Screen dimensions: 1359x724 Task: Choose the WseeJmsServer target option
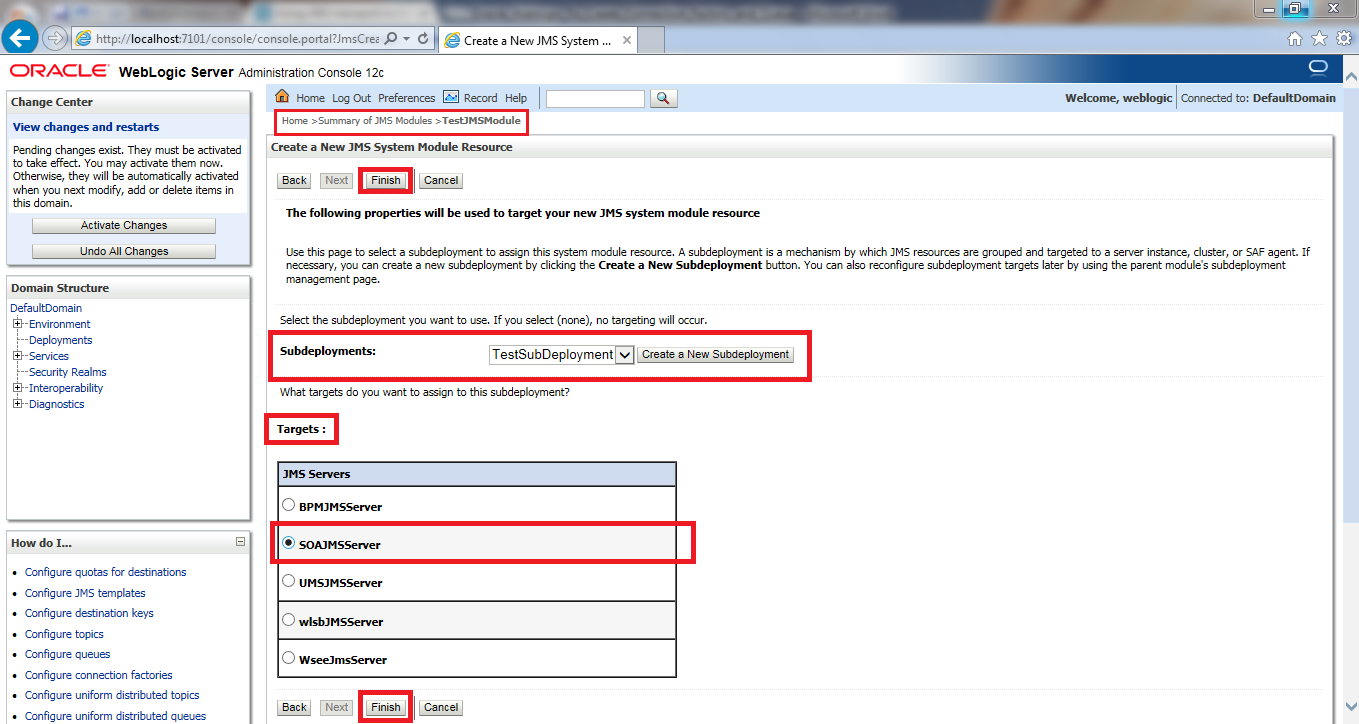point(289,659)
